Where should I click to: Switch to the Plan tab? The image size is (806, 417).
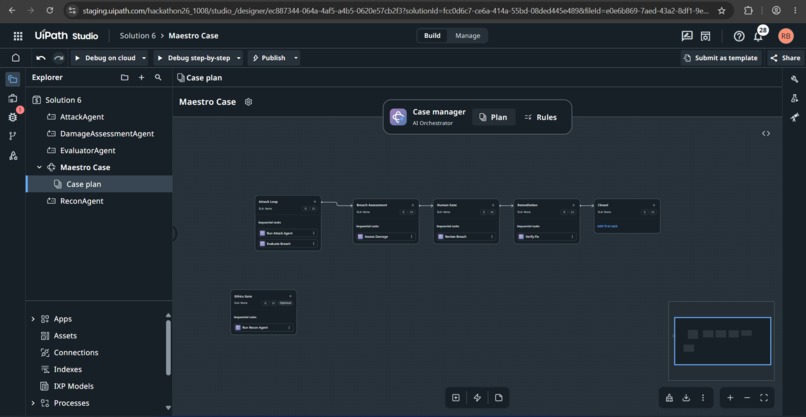pyautogui.click(x=493, y=117)
